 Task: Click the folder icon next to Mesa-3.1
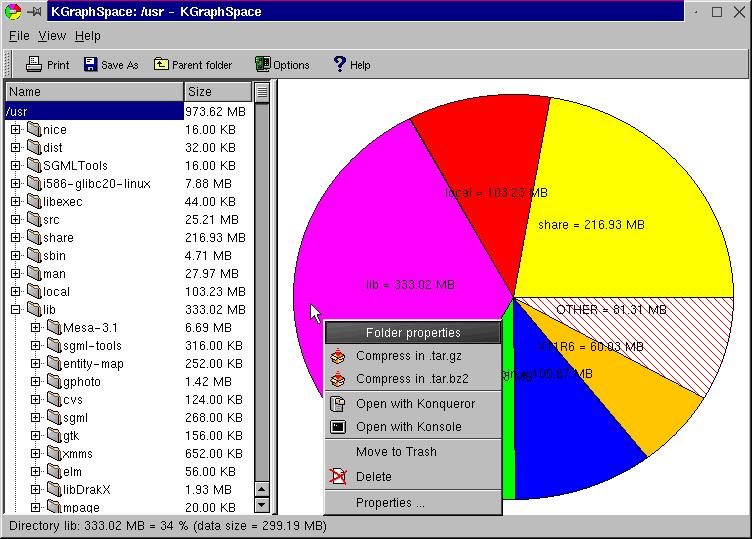pos(54,327)
